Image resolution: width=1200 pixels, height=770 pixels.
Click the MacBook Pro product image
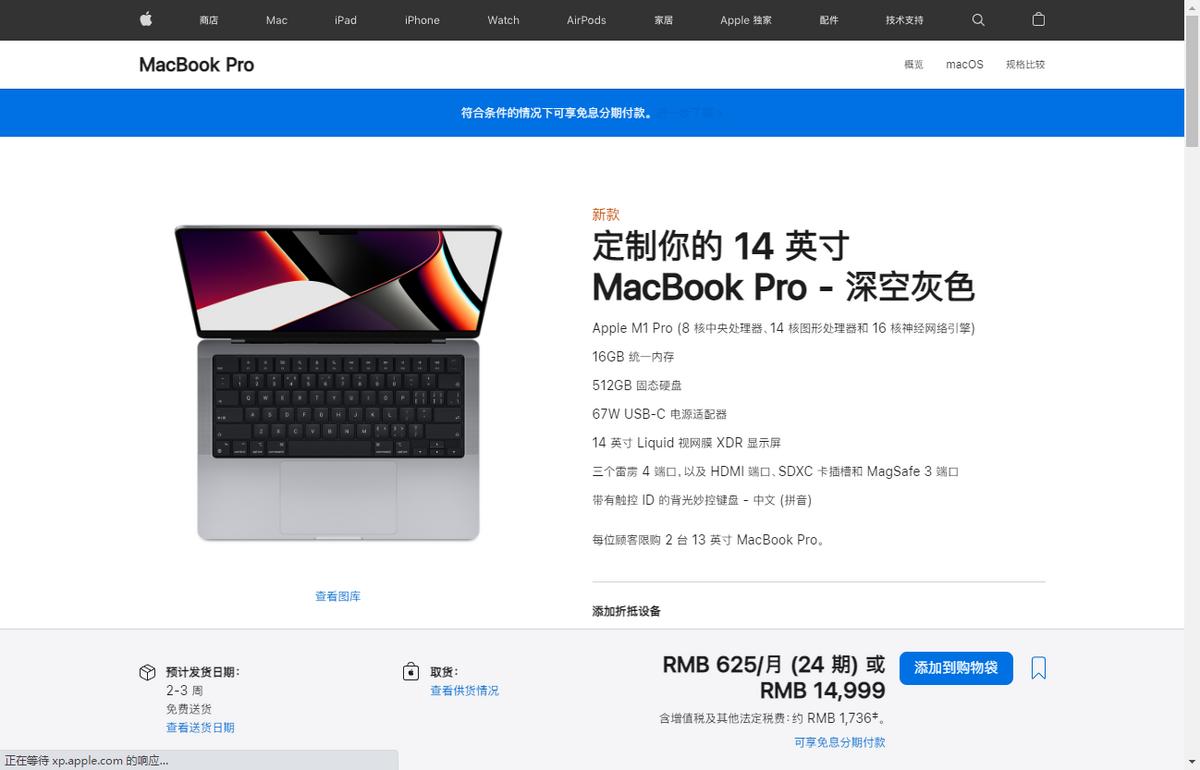pos(338,383)
